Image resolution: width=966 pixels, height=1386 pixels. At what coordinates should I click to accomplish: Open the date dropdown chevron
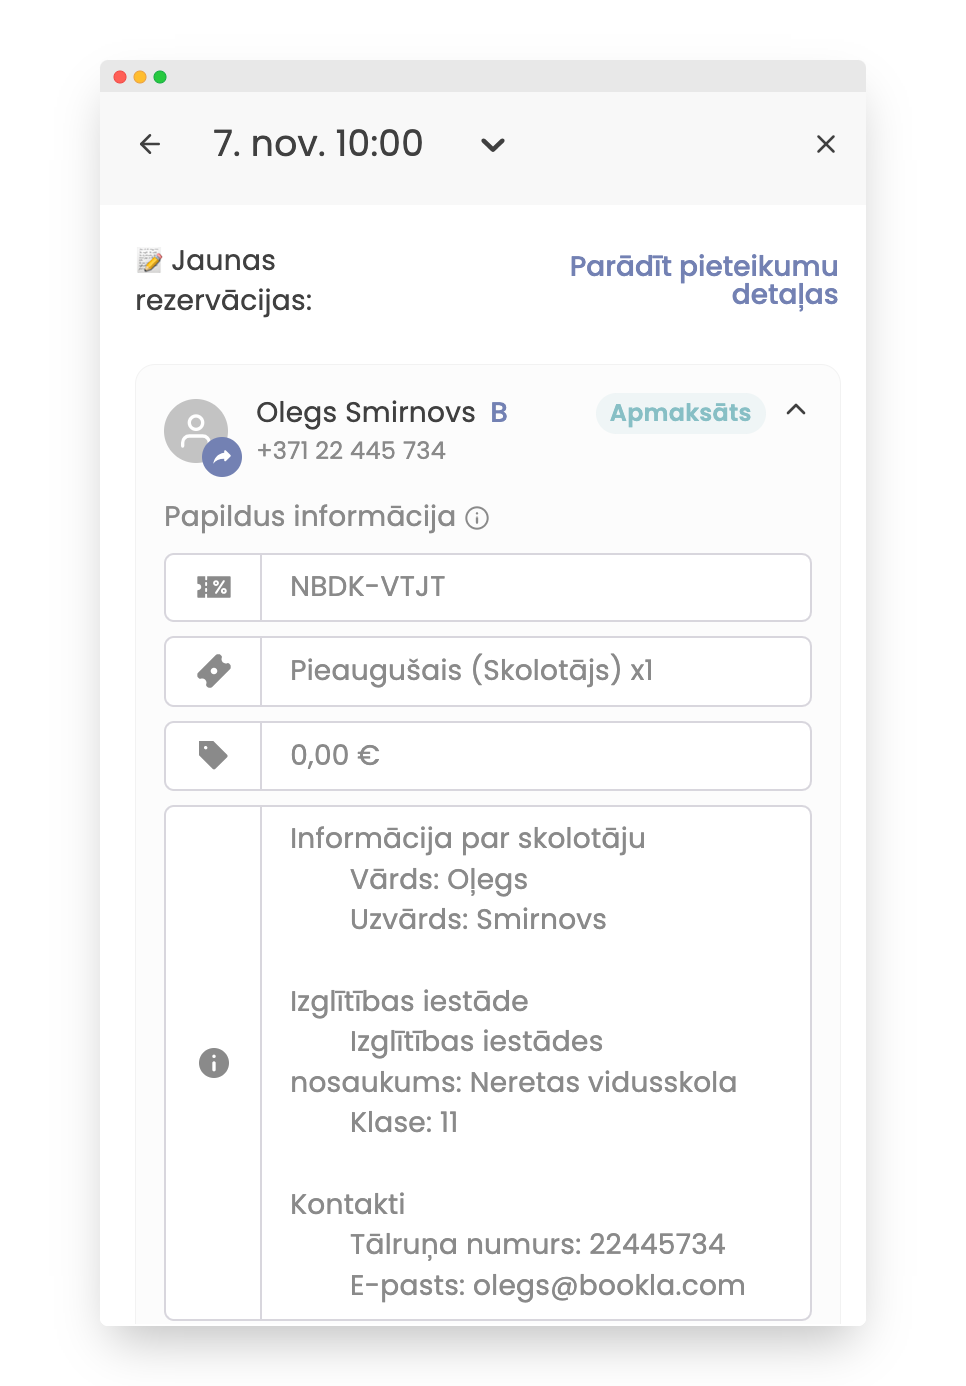coord(493,145)
